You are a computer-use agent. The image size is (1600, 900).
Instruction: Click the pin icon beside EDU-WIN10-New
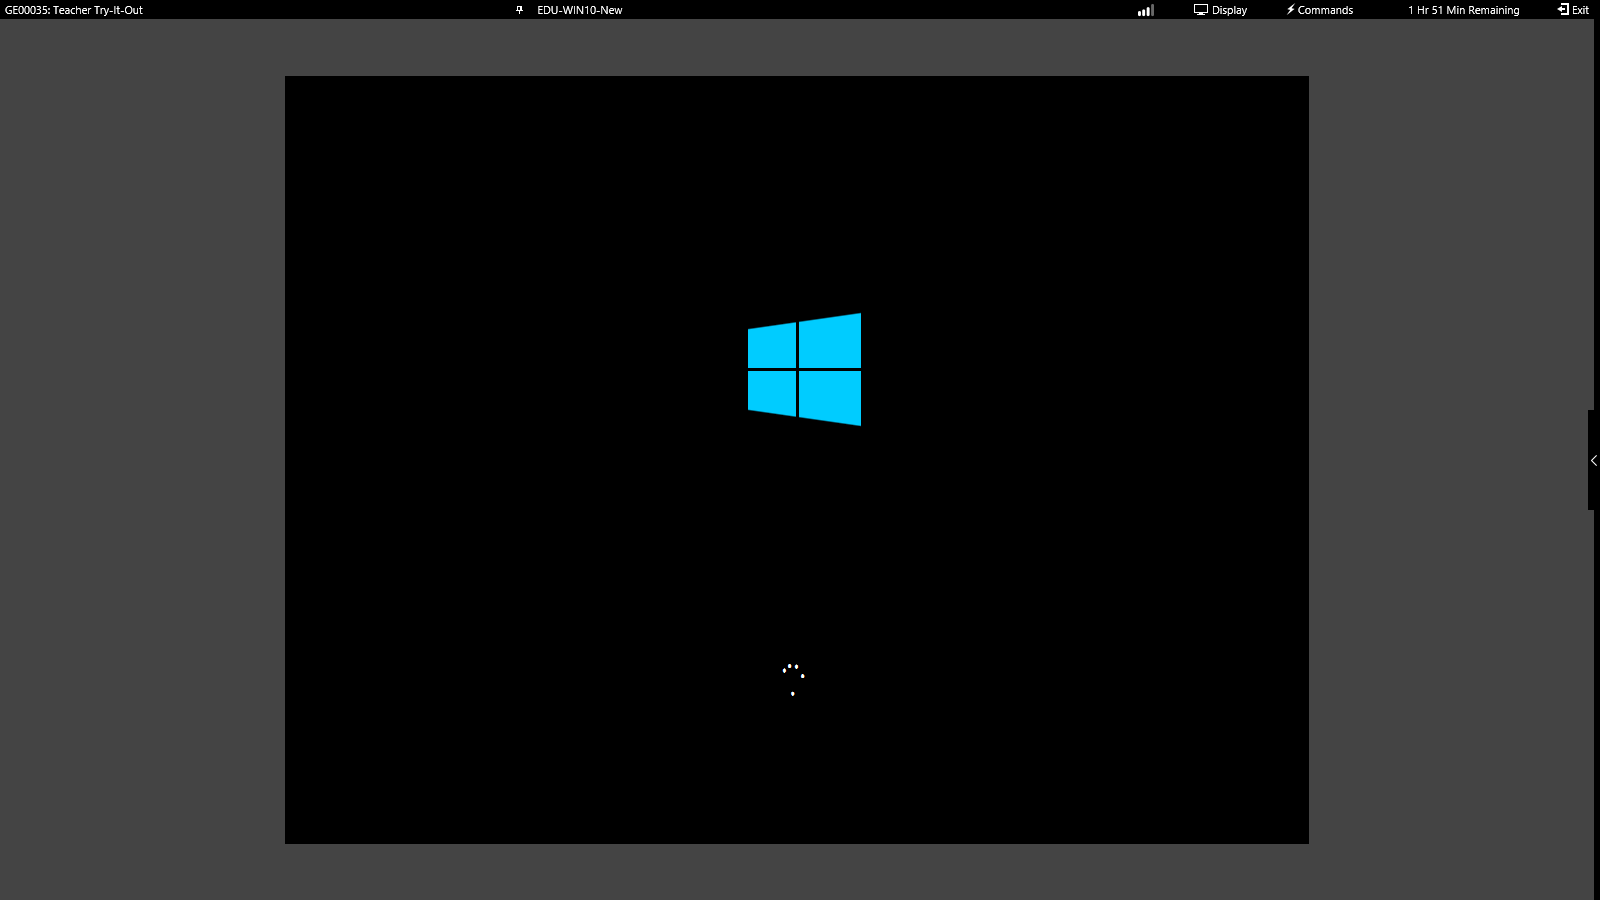(x=519, y=10)
